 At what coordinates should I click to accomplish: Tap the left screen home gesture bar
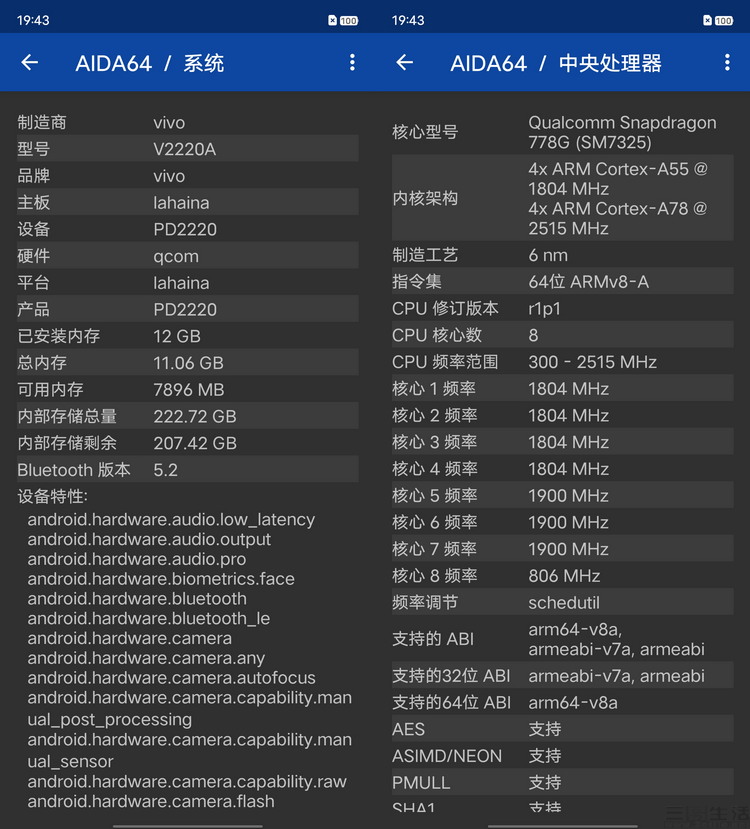coord(188,825)
